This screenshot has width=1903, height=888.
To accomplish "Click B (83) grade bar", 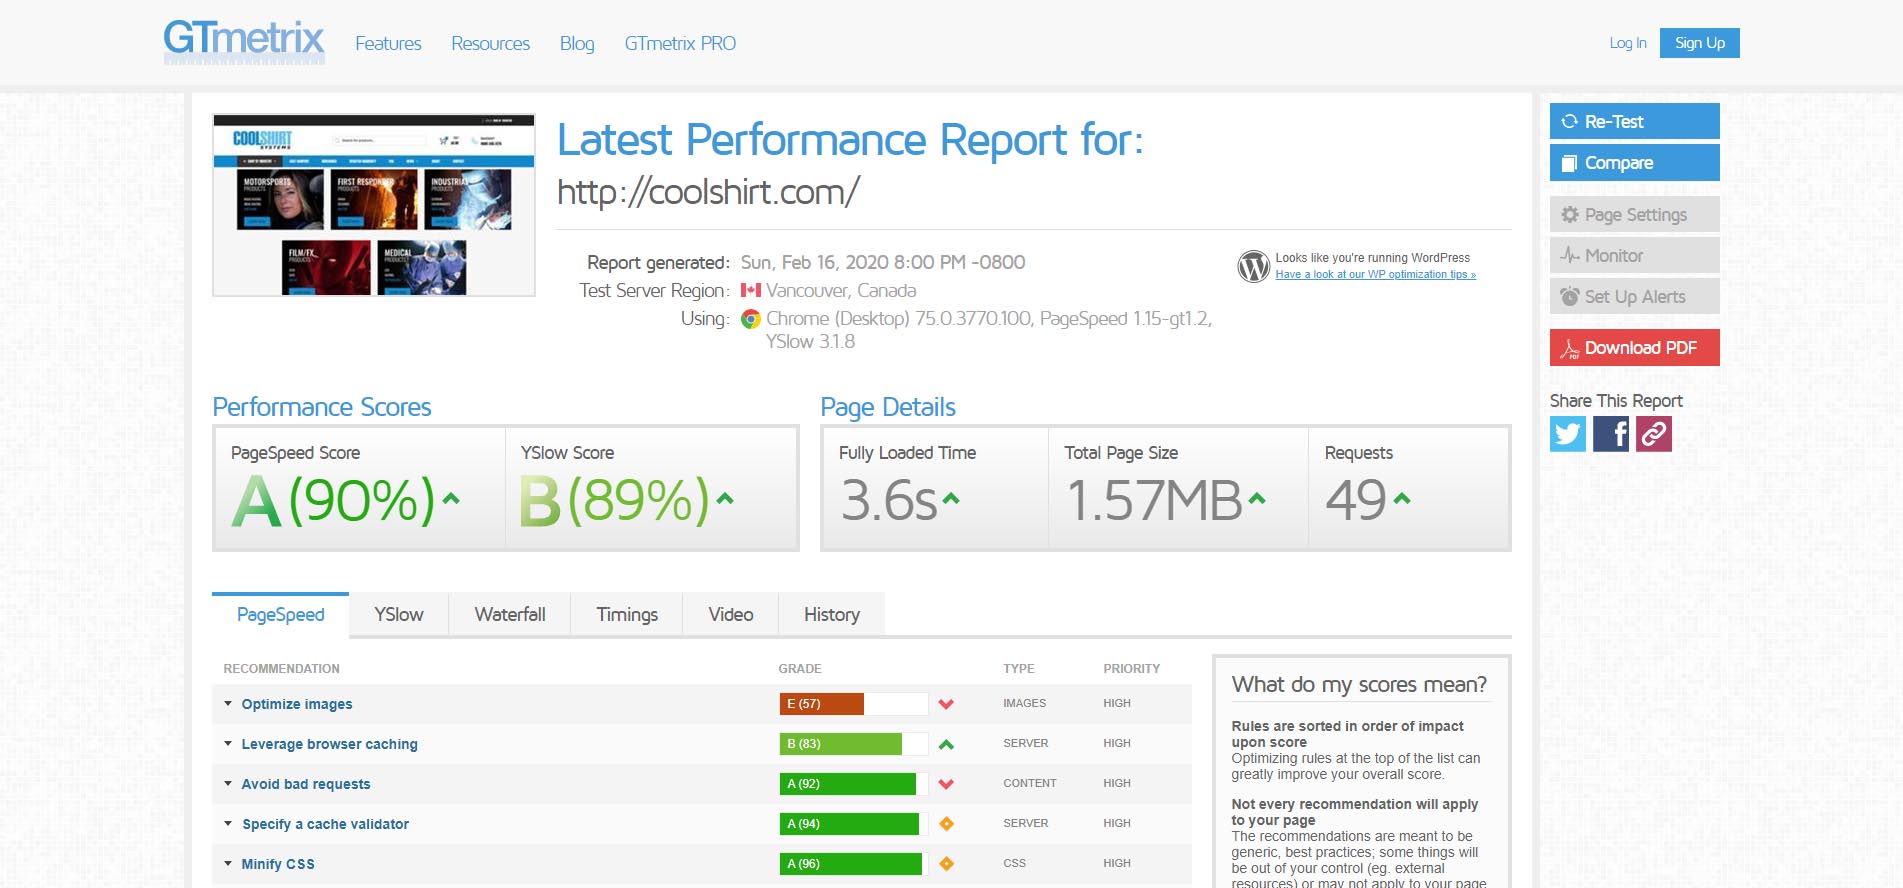I will coord(853,744).
